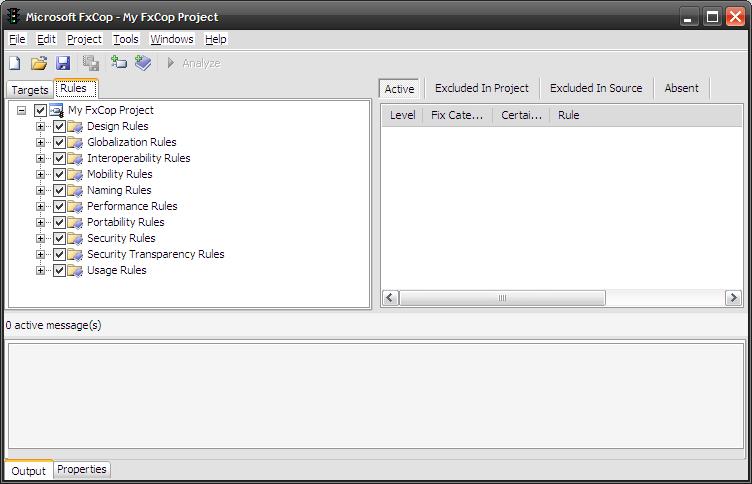
Task: Uncheck the Globalization Rules checkbox
Action: coord(59,142)
